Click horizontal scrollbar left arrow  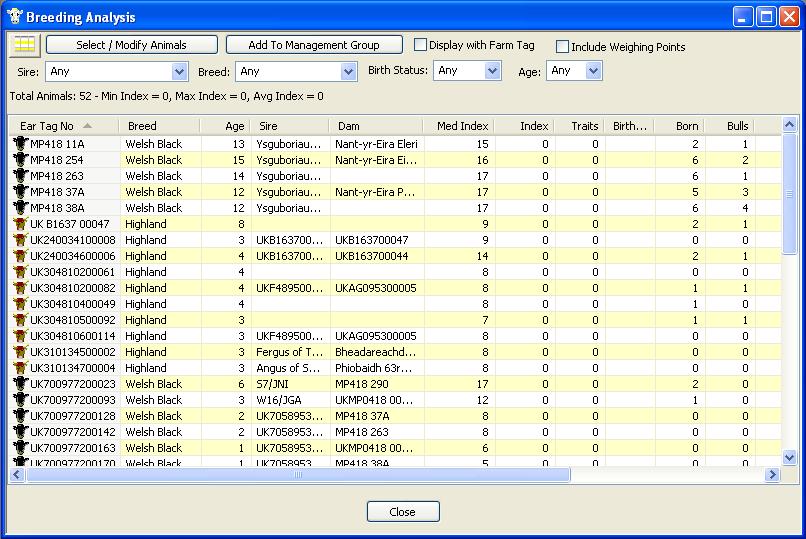pos(17,474)
